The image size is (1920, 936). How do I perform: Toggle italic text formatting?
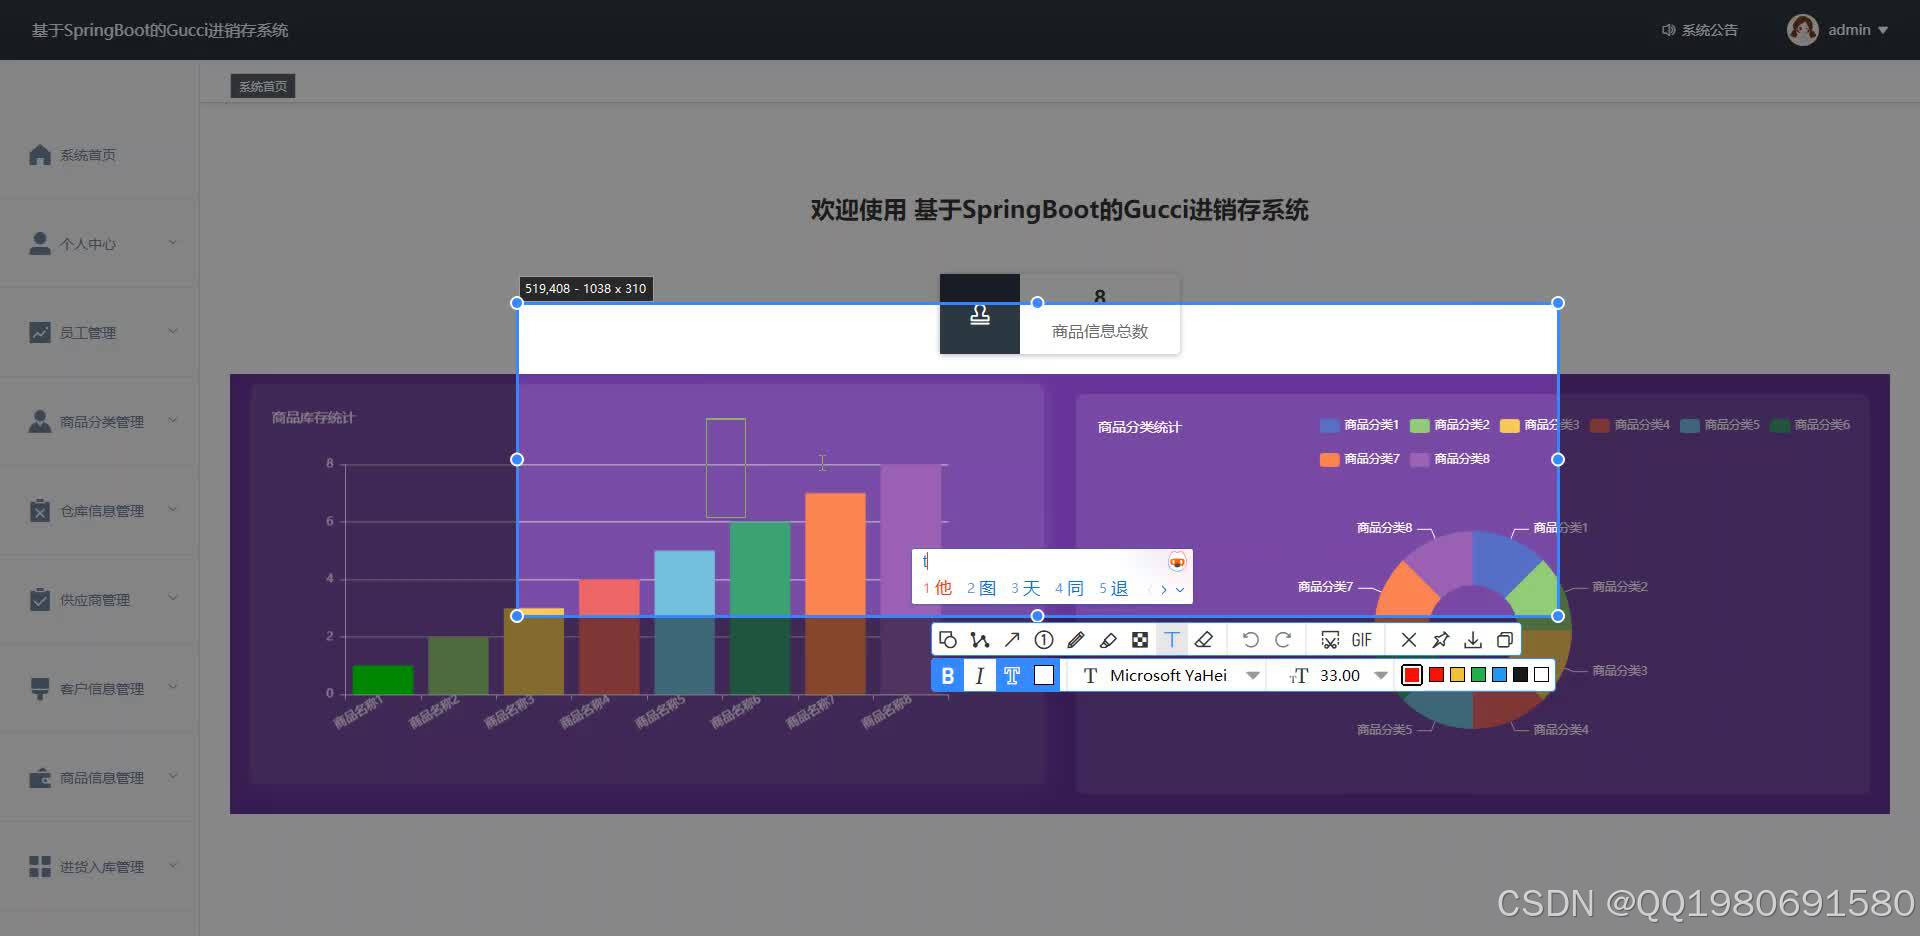979,676
